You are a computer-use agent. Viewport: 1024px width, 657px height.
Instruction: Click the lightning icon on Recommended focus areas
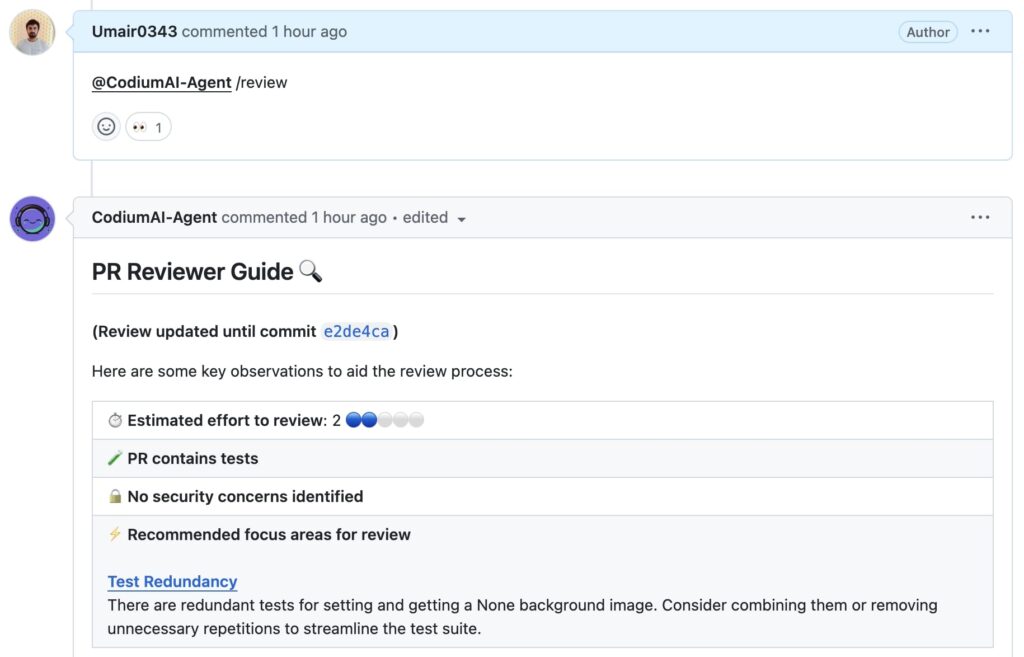pos(114,534)
